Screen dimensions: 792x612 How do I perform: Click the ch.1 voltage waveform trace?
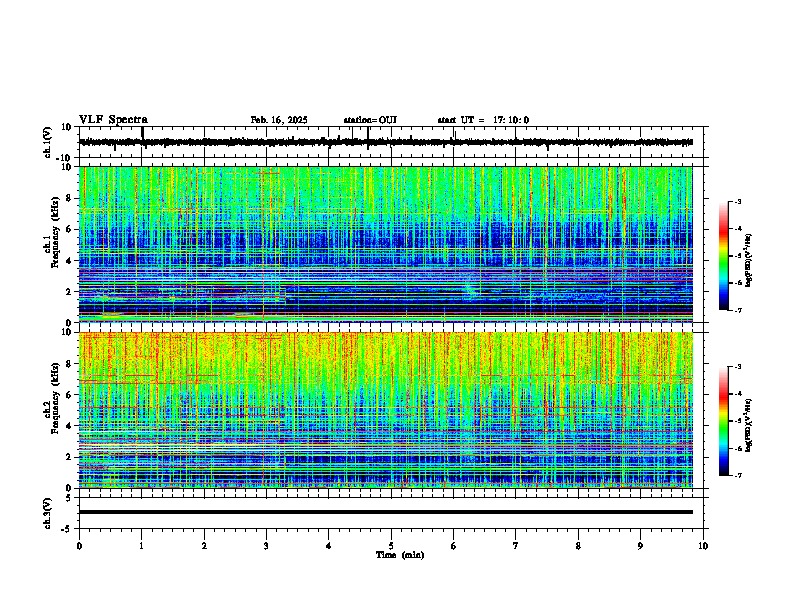pos(386,142)
